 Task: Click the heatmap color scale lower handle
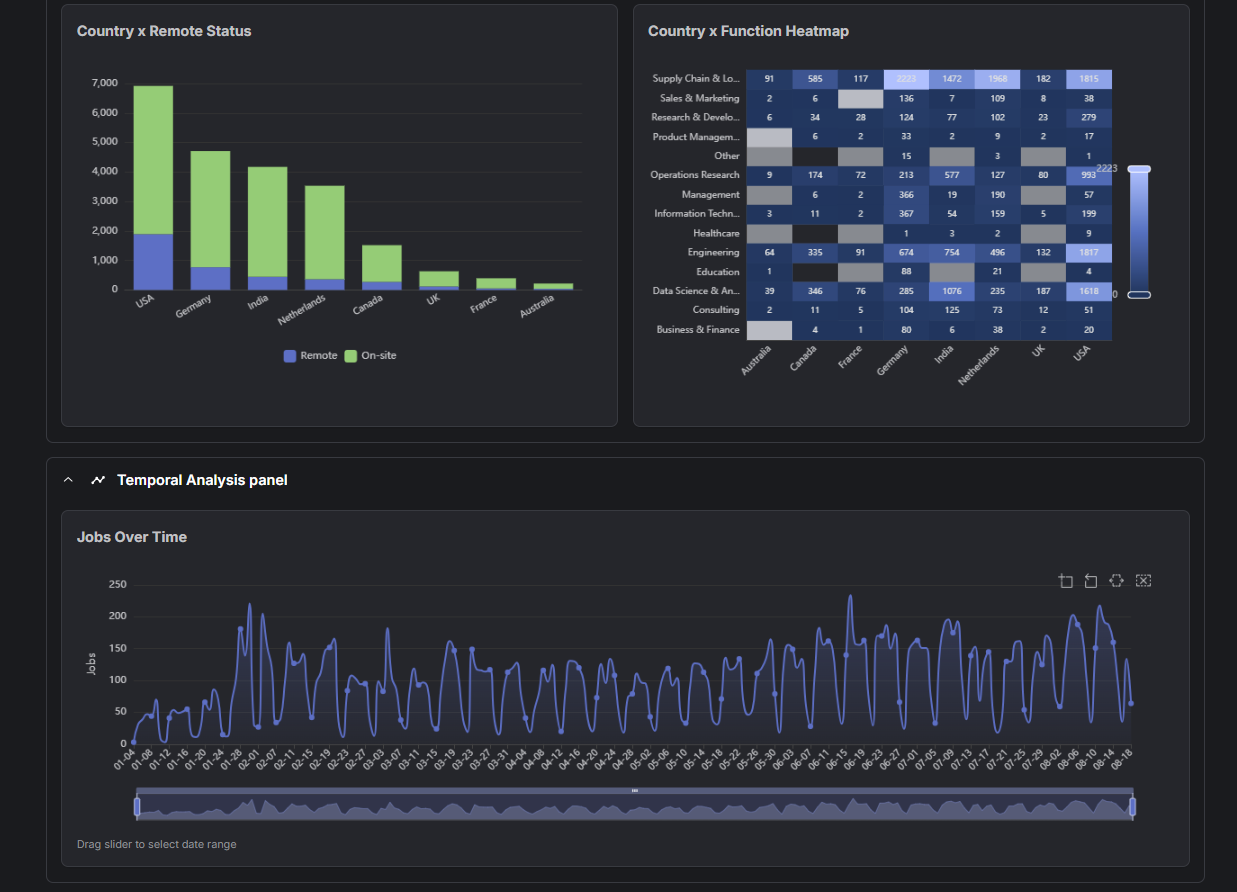(x=1139, y=294)
